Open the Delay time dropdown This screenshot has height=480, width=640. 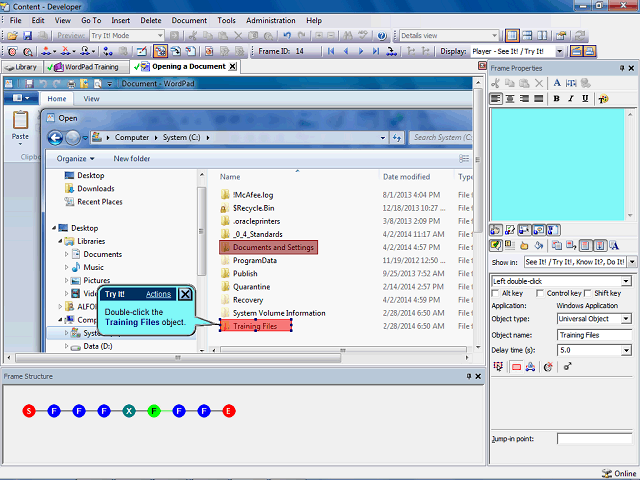click(x=626, y=350)
